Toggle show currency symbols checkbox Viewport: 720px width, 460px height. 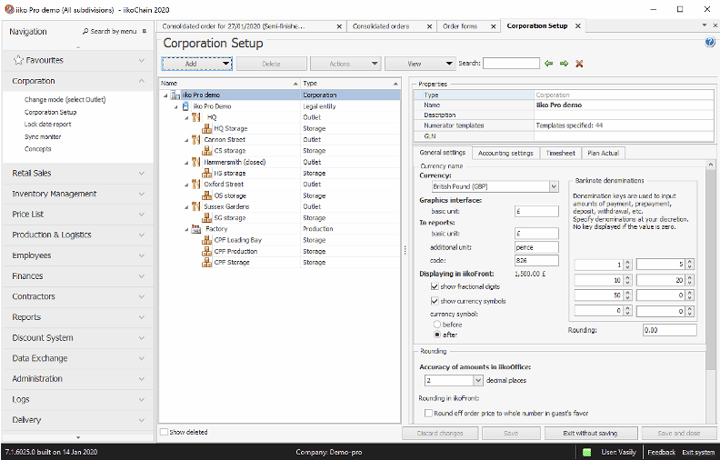pyautogui.click(x=434, y=301)
